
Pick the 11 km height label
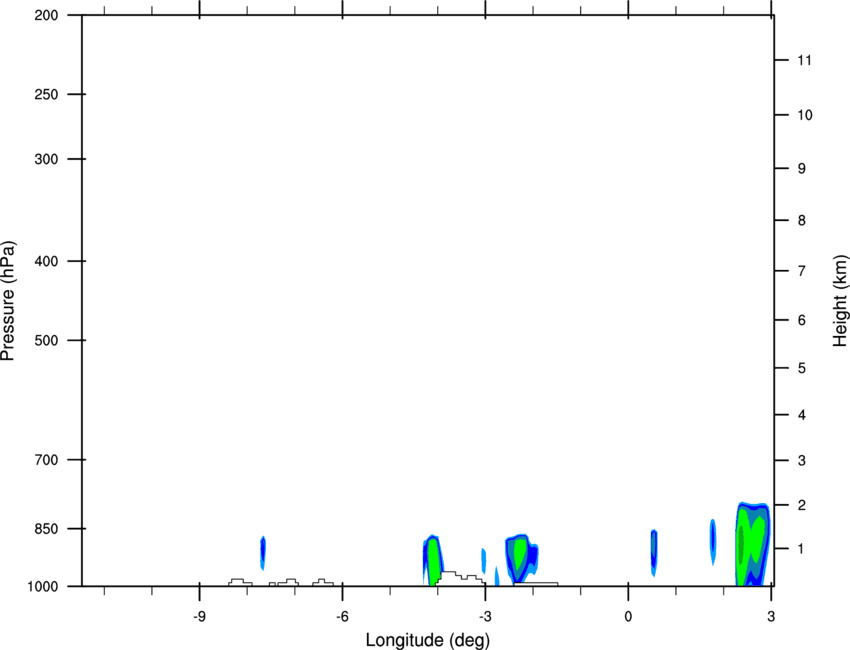804,60
